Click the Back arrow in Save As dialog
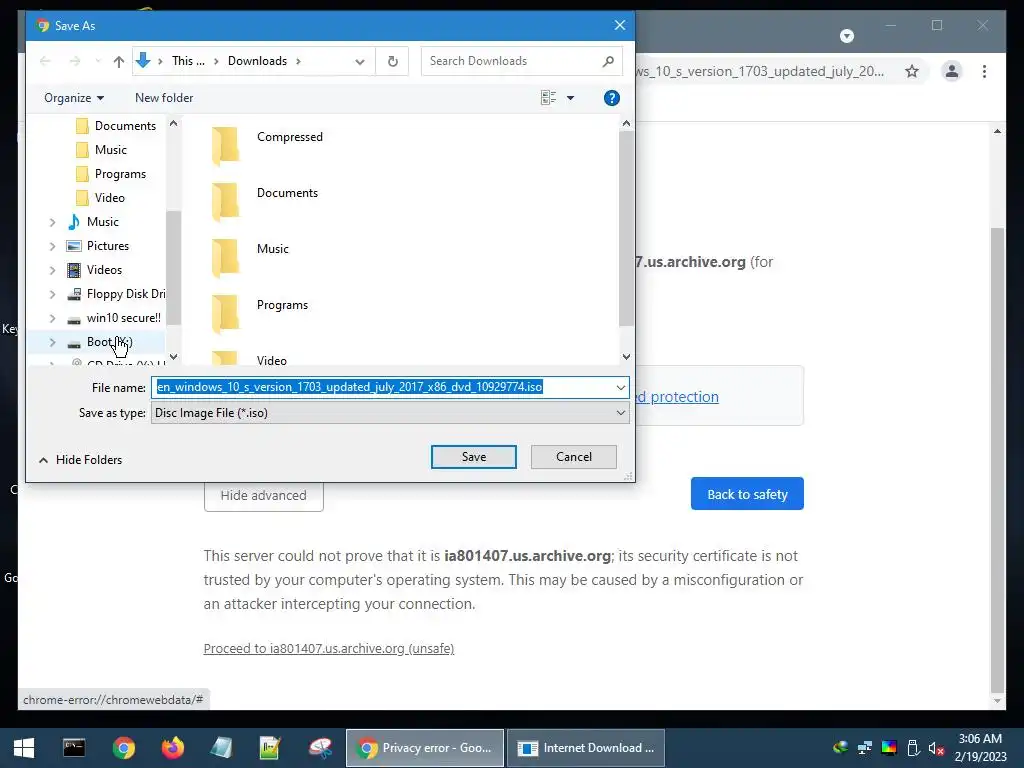The width and height of the screenshot is (1024, 768). click(45, 61)
